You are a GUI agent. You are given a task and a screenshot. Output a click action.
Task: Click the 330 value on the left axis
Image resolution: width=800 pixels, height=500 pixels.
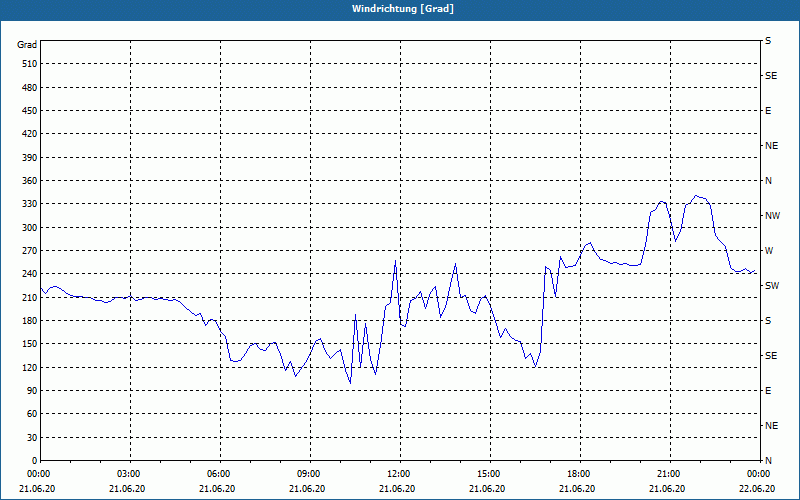(x=30, y=204)
